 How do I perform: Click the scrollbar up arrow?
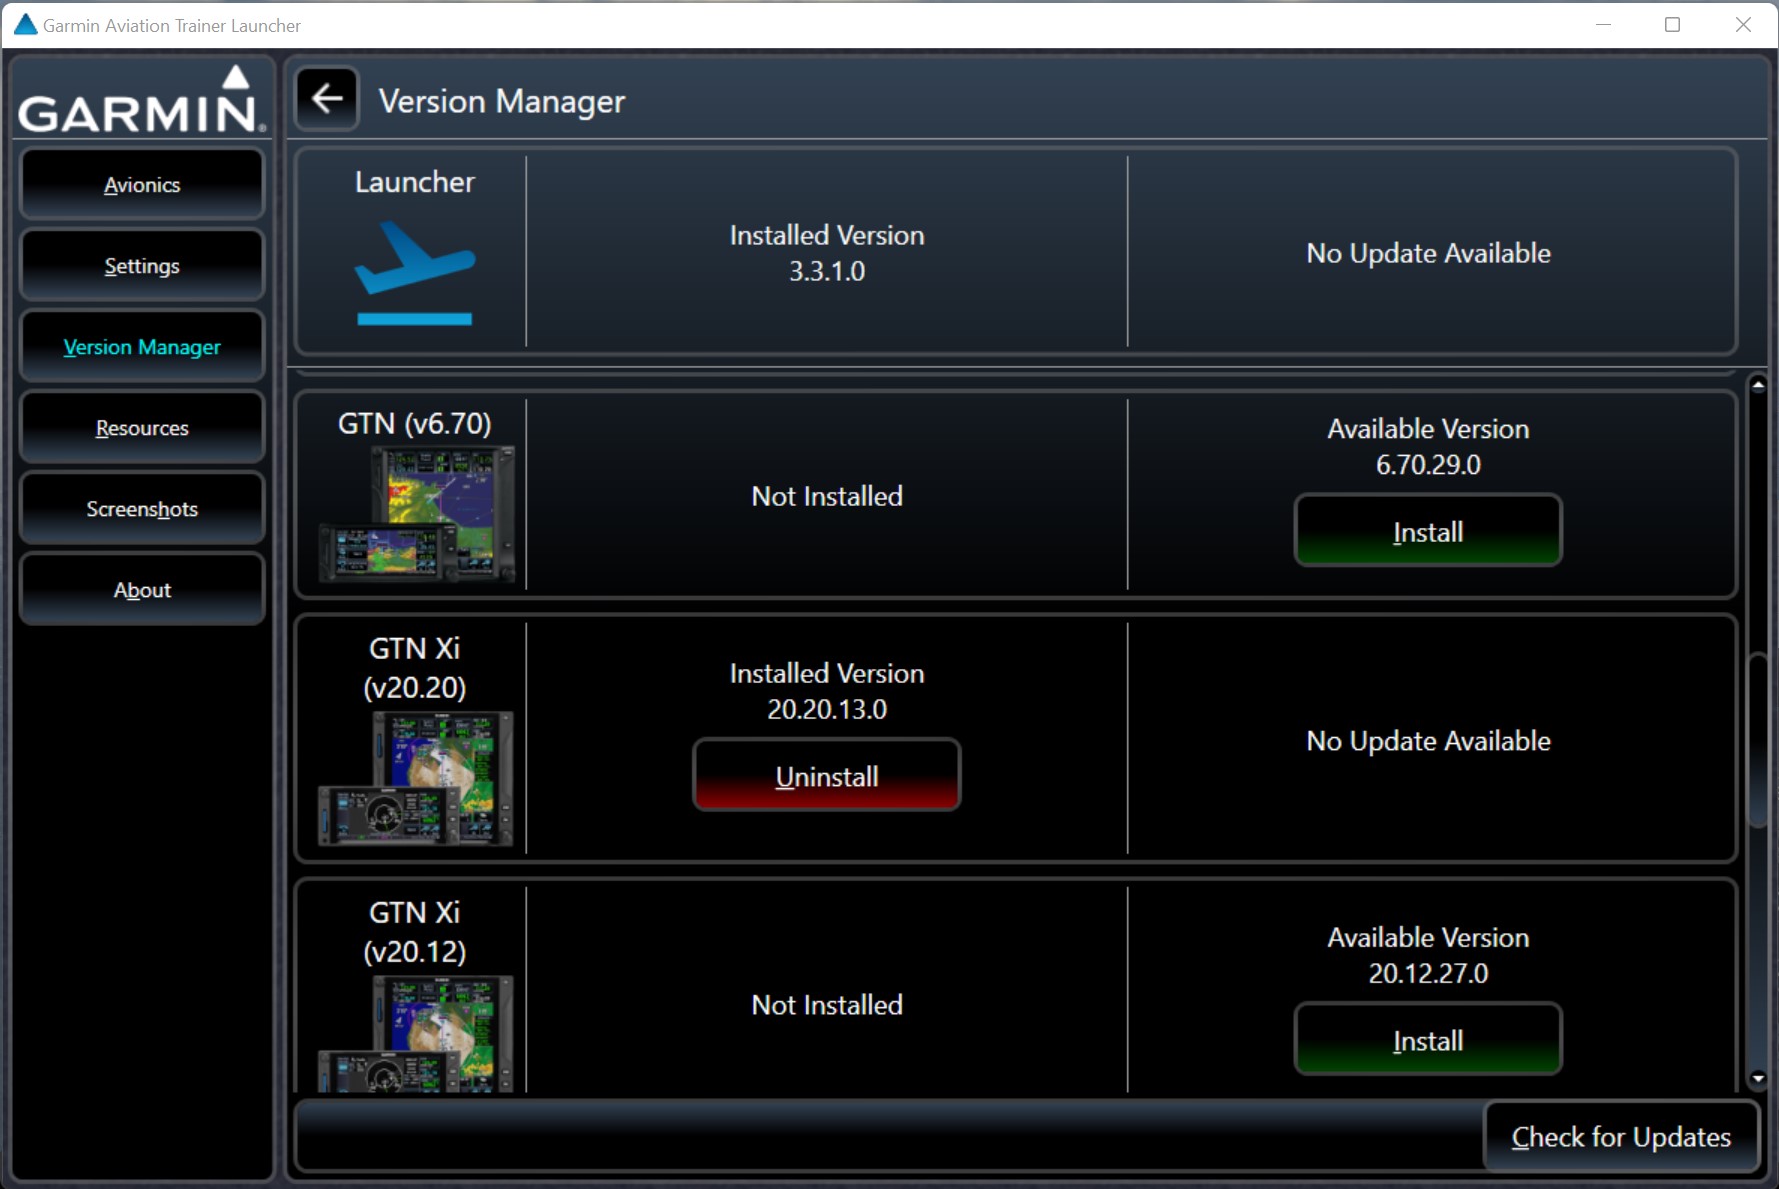[x=1758, y=385]
